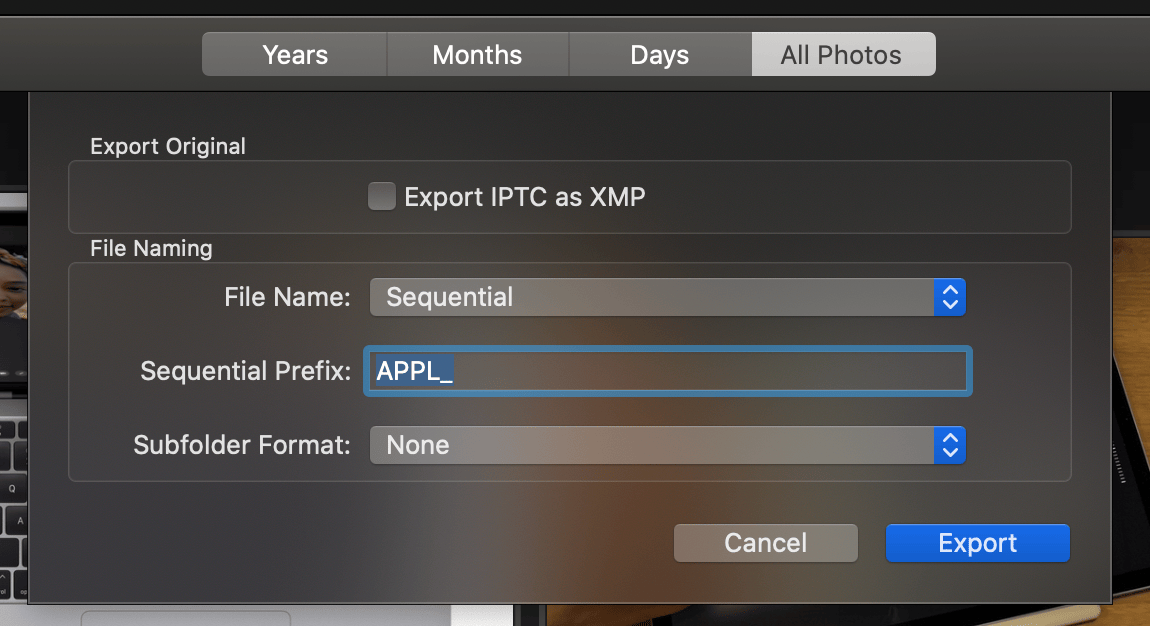Click the blue arrows on Subfolder Format popup

[x=950, y=445]
